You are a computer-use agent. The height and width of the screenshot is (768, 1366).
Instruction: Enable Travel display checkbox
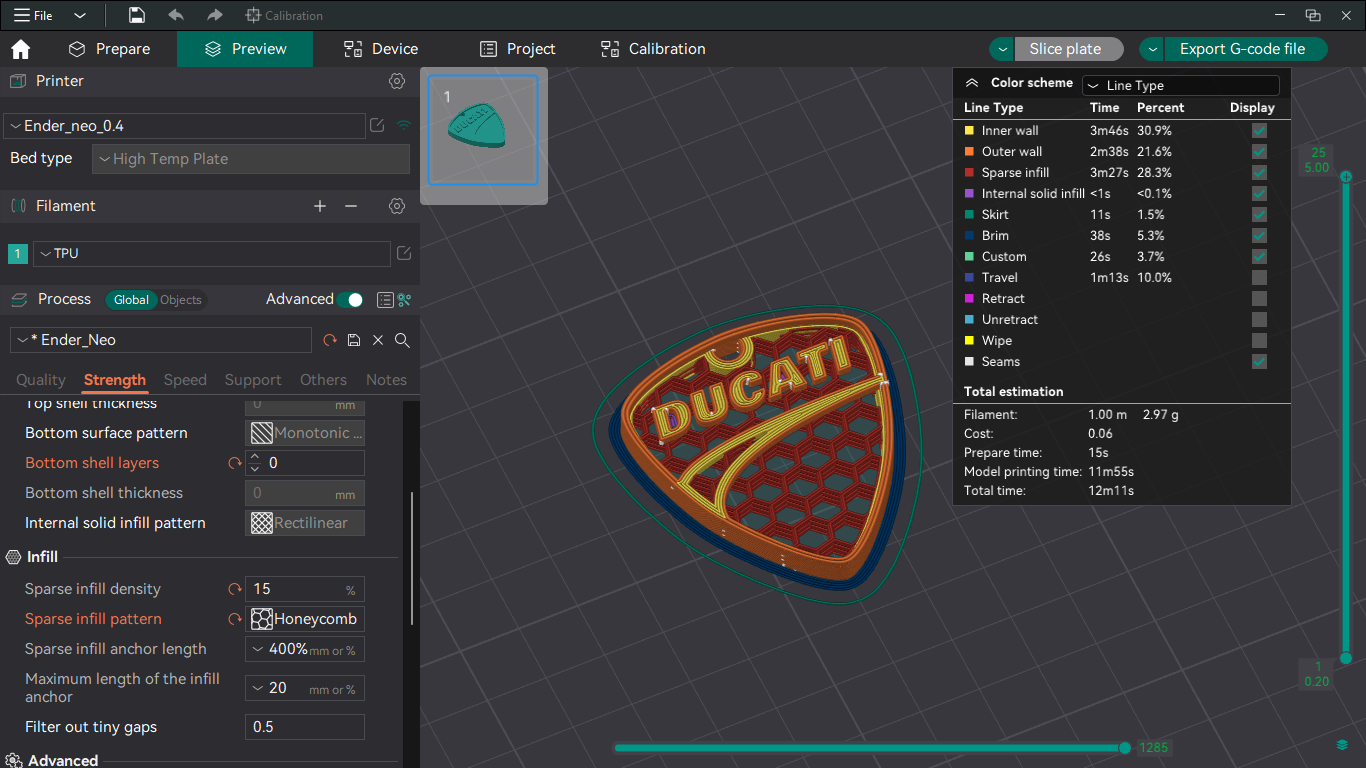(1259, 278)
